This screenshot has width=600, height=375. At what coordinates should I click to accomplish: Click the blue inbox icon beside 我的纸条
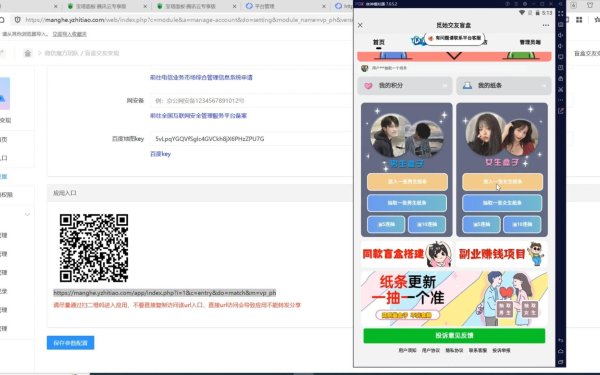point(467,86)
